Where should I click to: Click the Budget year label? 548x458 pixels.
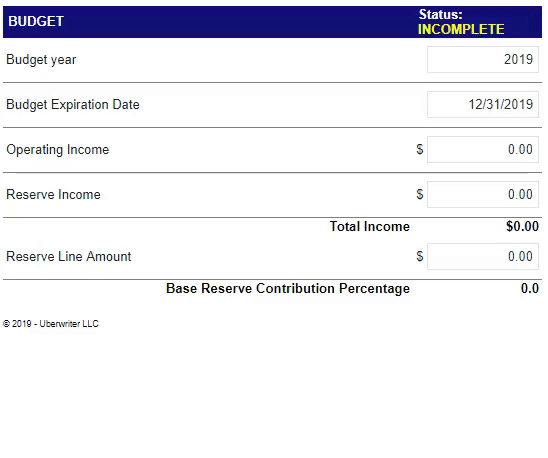(x=41, y=59)
